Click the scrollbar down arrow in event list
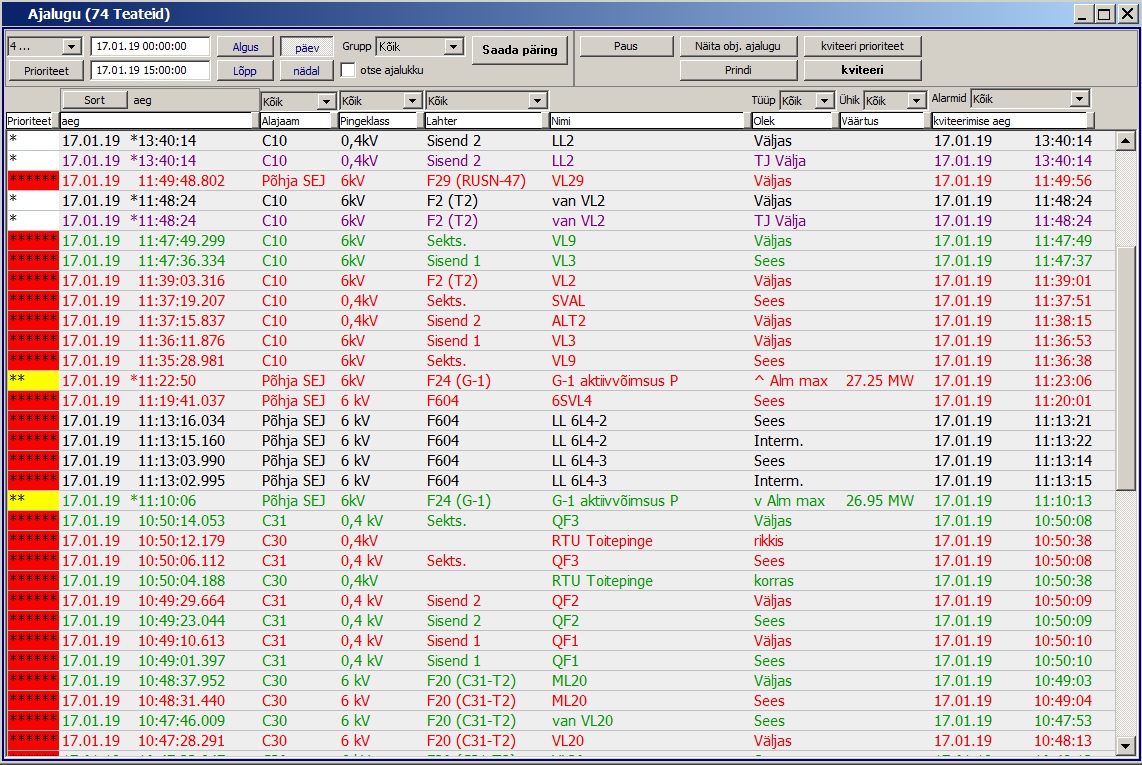This screenshot has height=765, width=1142. [x=1125, y=745]
